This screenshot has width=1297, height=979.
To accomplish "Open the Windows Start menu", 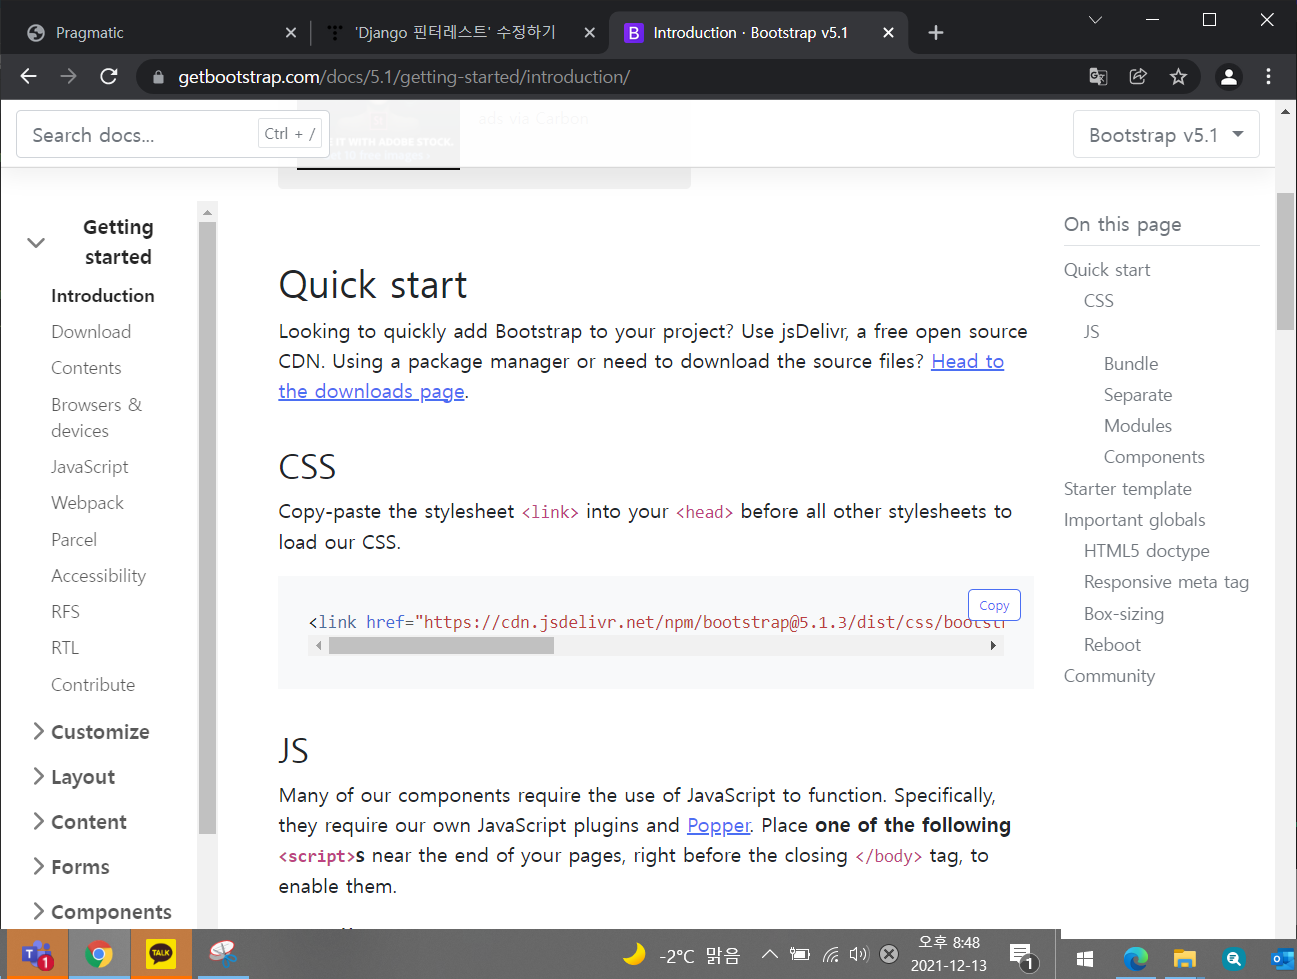I will tap(1085, 958).
